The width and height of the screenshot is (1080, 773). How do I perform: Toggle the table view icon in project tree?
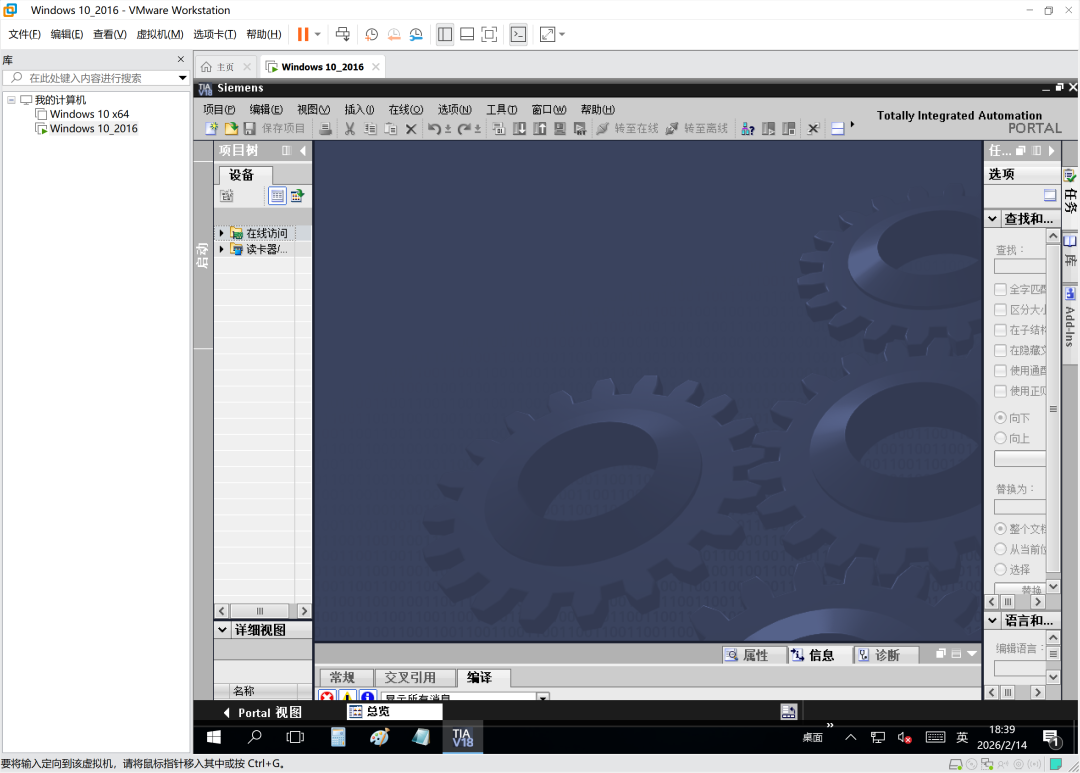[277, 196]
